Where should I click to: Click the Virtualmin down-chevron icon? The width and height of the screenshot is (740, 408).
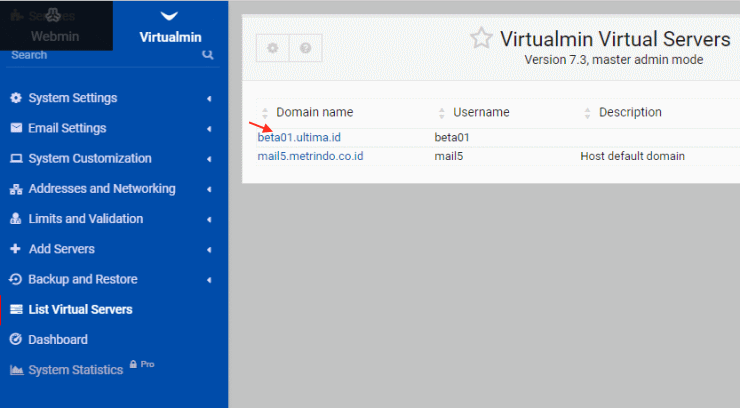click(x=169, y=16)
